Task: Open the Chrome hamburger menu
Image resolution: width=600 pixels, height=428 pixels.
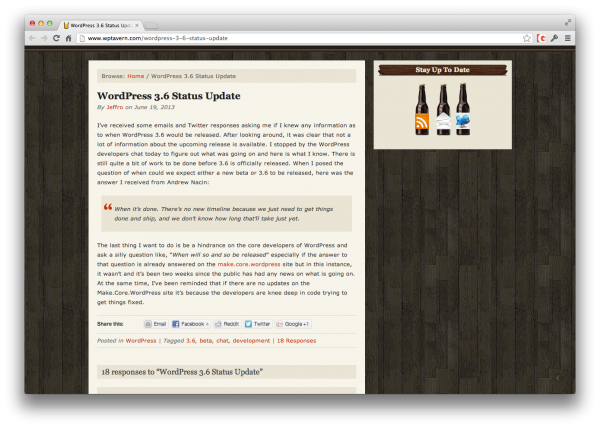Action: (x=568, y=38)
